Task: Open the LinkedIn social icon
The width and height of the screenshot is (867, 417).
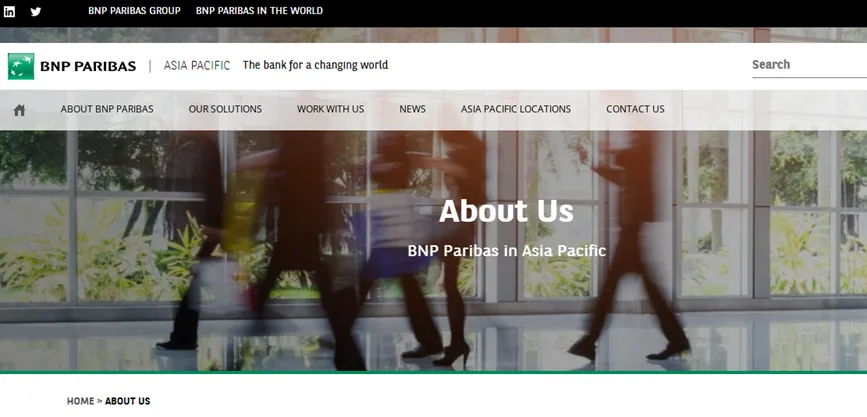Action: tap(9, 11)
